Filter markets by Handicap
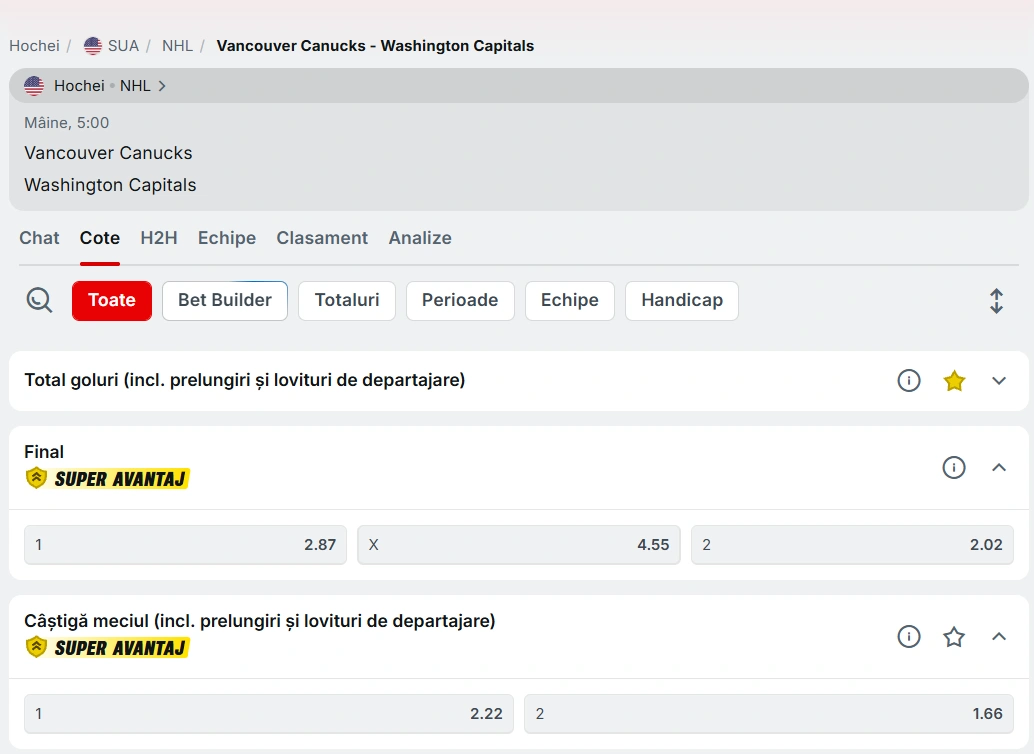Viewport: 1034px width, 754px height. [x=682, y=301]
